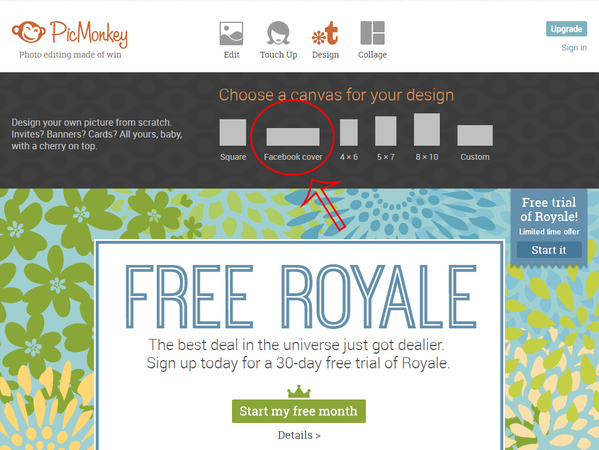This screenshot has height=450, width=599.
Task: Pick the 8 × 10 canvas
Action: pyautogui.click(x=427, y=129)
